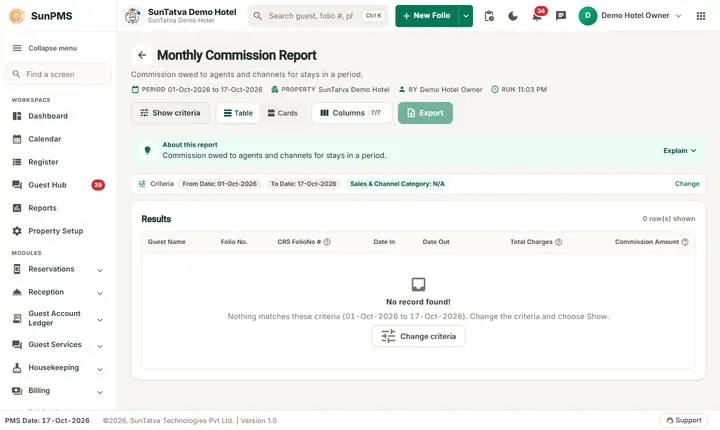Screen dimensions: 720x430
Task: Click the Change link in criteria bar
Action: (687, 184)
